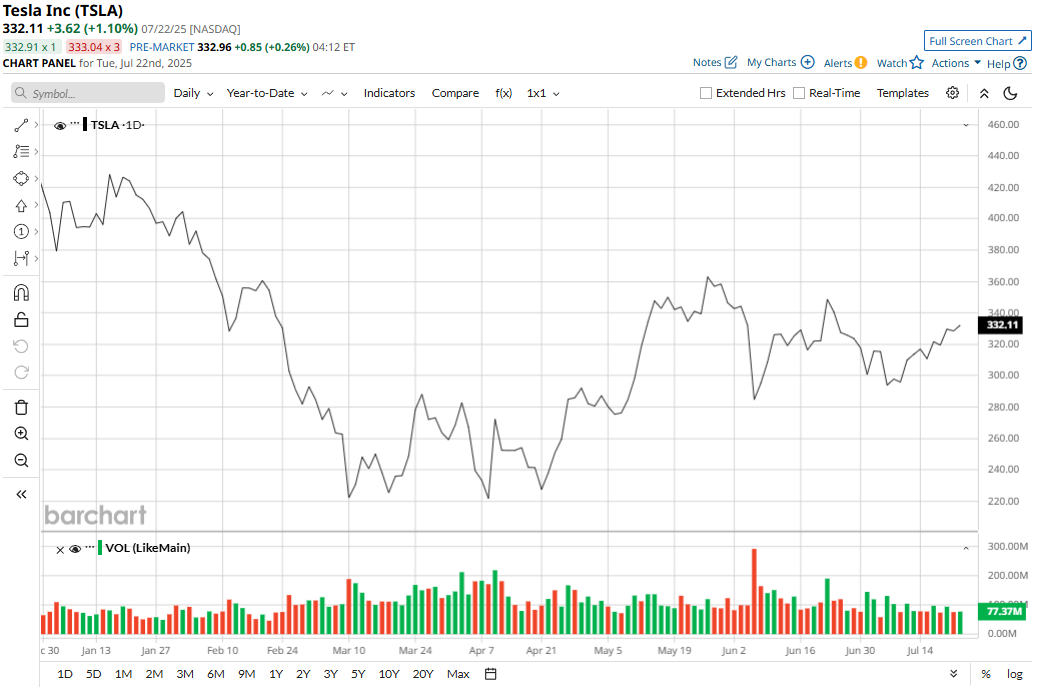This screenshot has width=1054, height=693.
Task: Toggle VOL study visibility eye
Action: (x=75, y=549)
